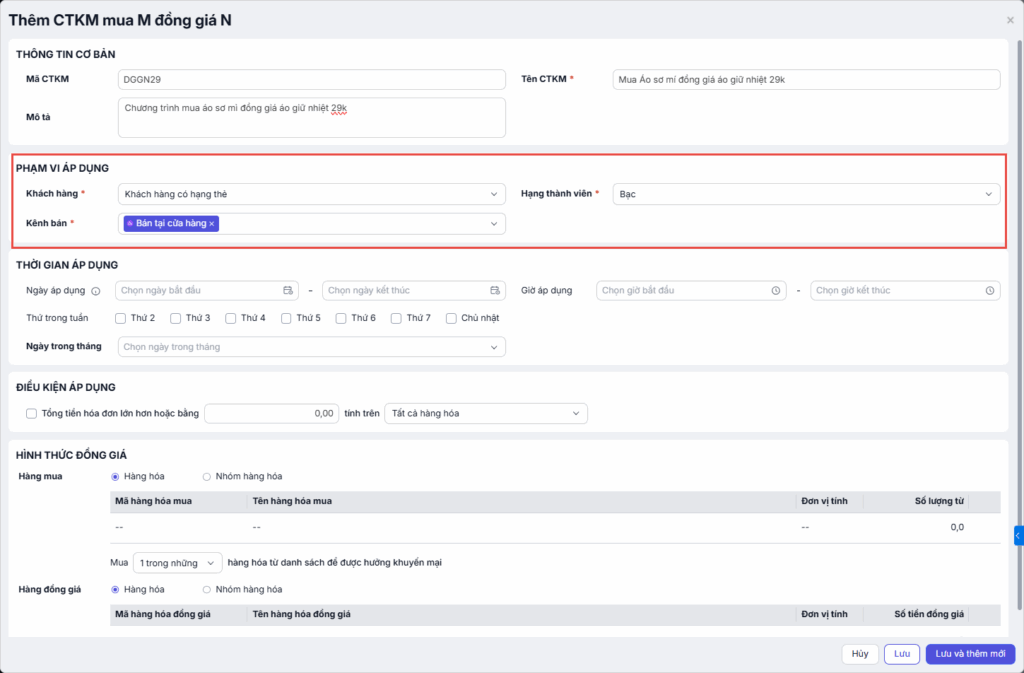Screen dimensions: 1024x673
Task: Click the start date calendar icon
Action: pos(288,290)
